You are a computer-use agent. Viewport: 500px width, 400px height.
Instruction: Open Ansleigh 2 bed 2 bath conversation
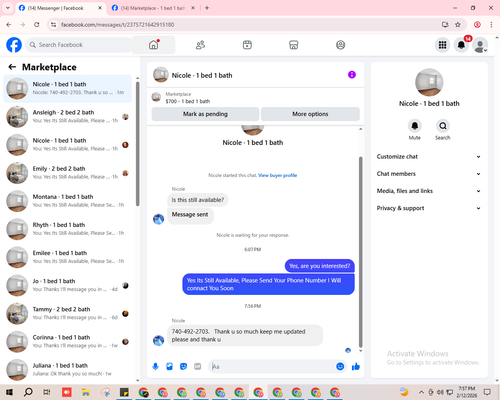point(67,117)
